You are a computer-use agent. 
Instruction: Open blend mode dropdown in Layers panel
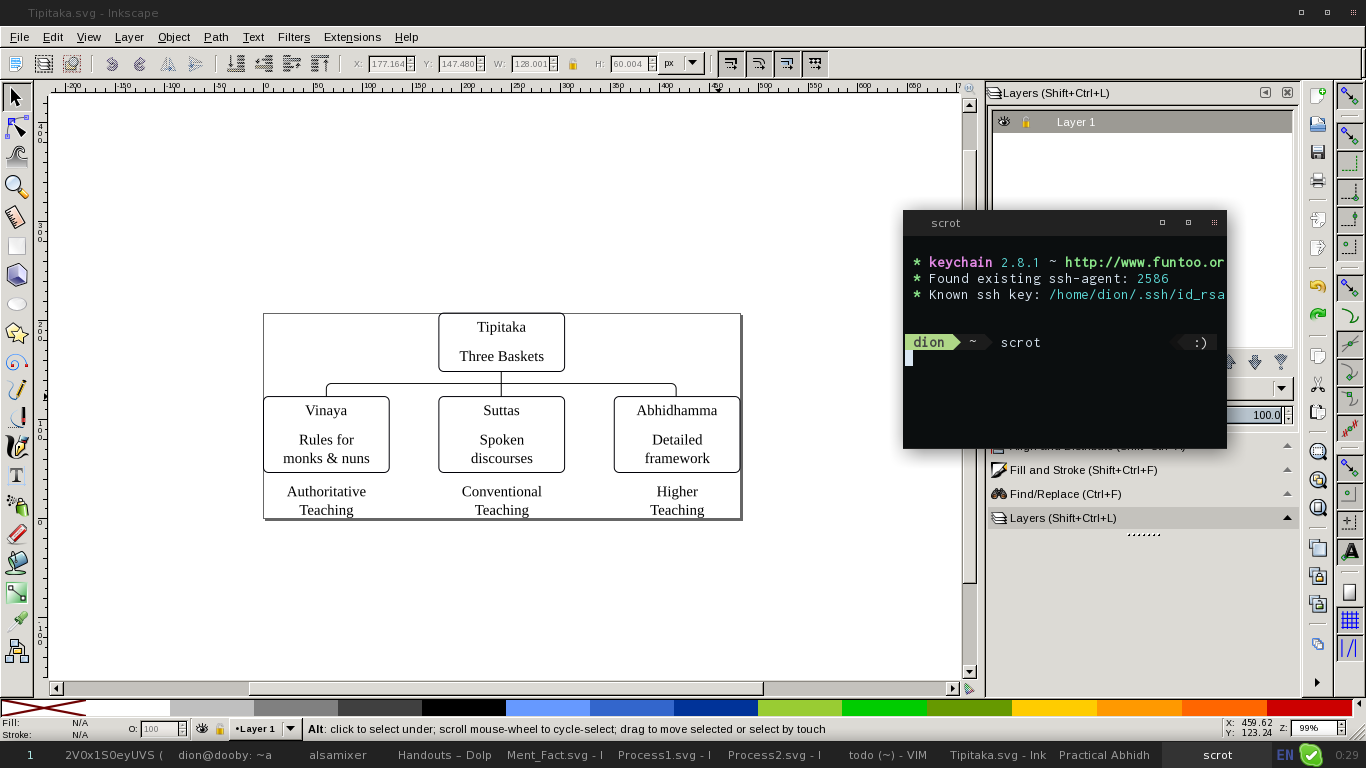tap(1281, 388)
